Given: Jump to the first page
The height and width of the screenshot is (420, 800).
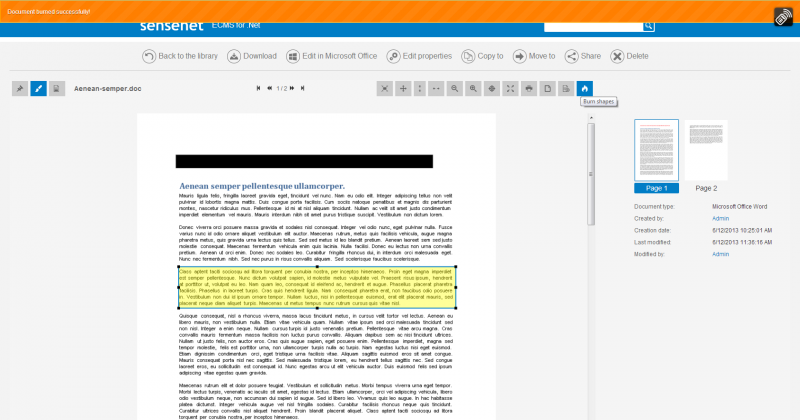Looking at the screenshot, I should [x=259, y=88].
